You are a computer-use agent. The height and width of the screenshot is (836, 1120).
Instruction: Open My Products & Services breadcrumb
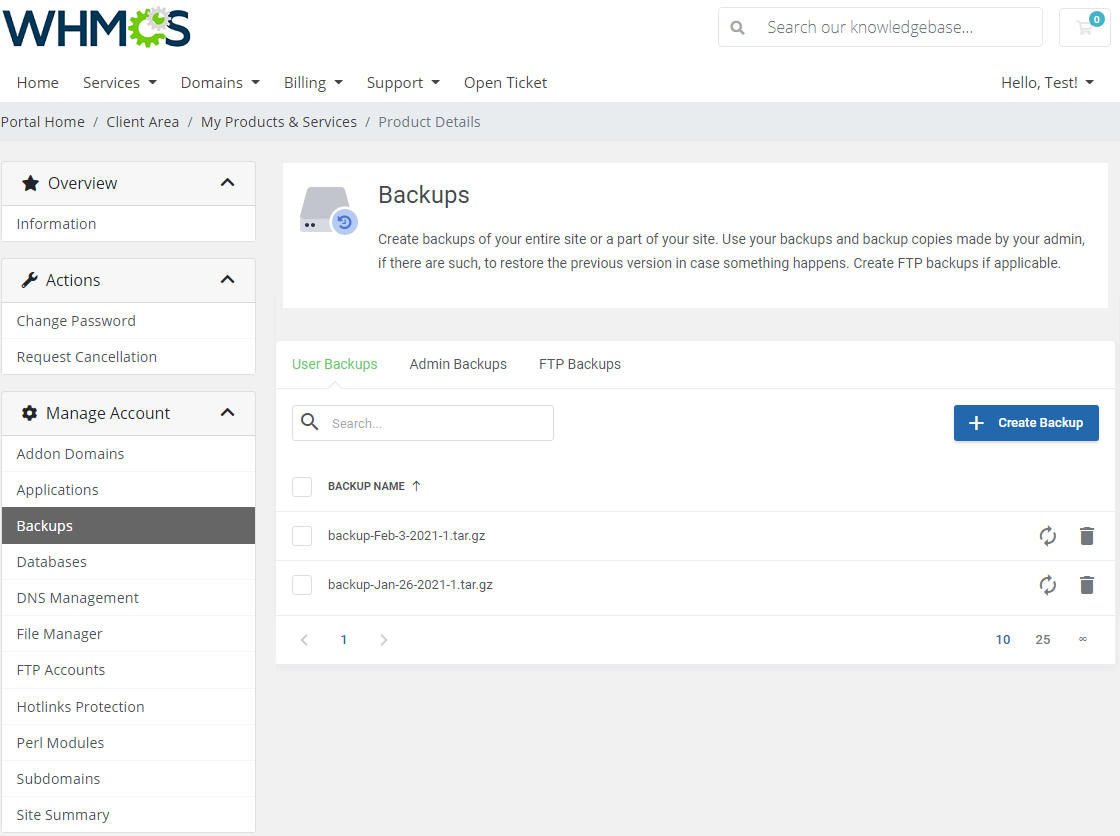pyautogui.click(x=279, y=122)
